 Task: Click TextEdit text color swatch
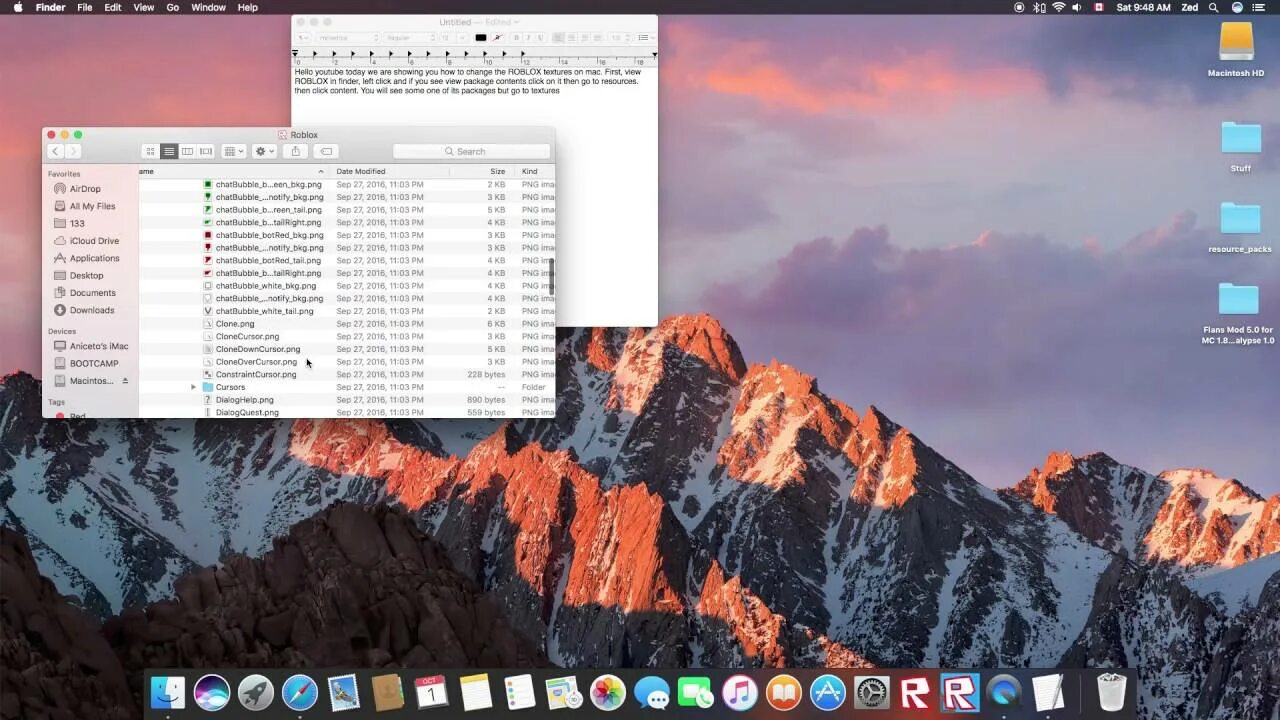(x=480, y=38)
